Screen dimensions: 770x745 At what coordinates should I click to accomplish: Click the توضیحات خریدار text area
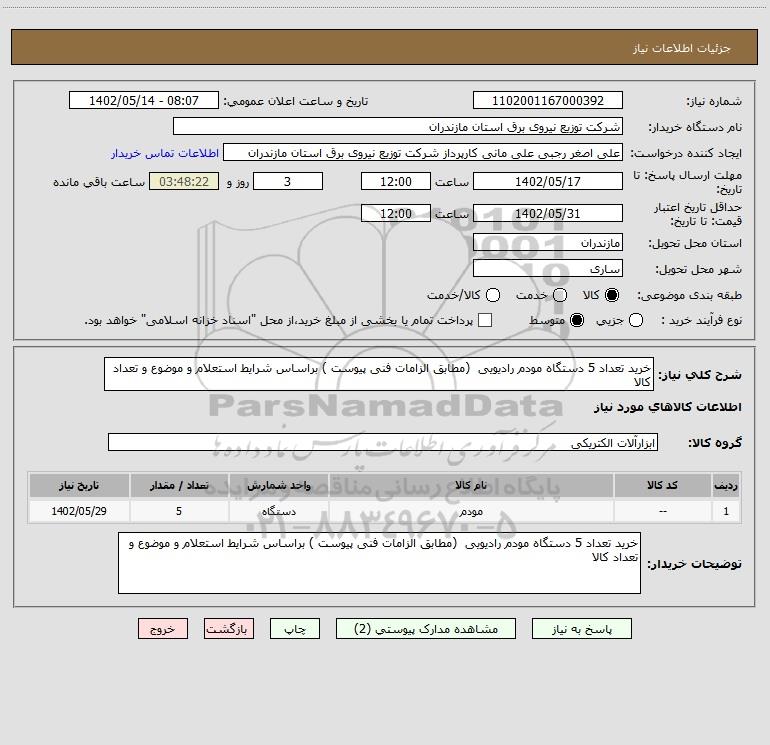tap(379, 563)
